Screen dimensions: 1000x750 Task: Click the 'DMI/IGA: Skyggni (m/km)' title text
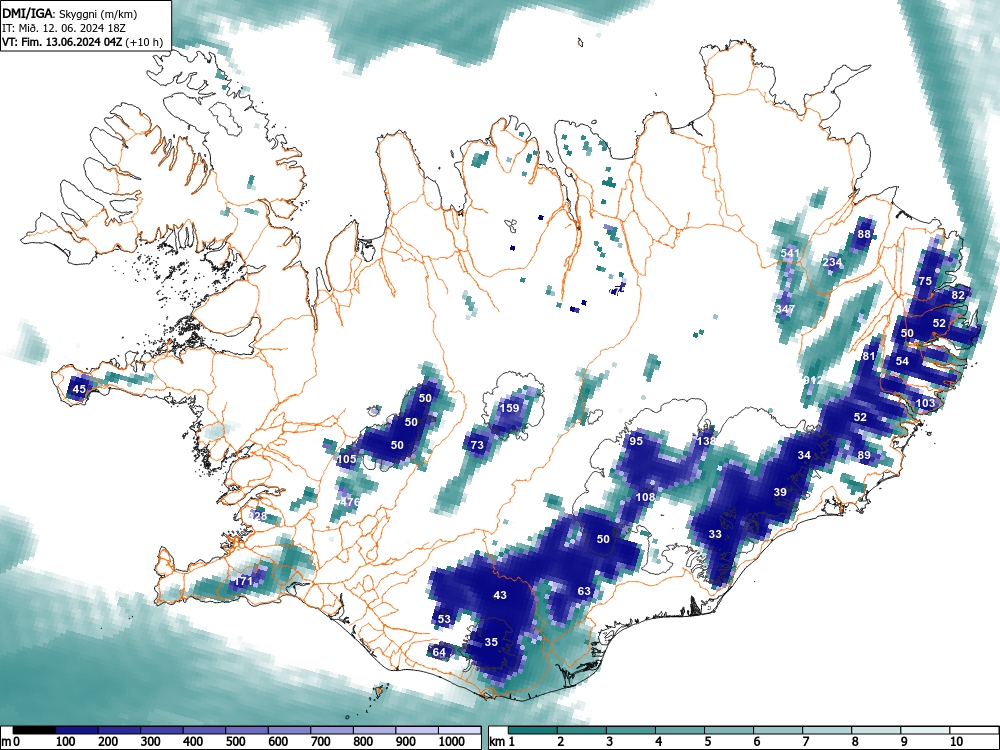coord(70,14)
